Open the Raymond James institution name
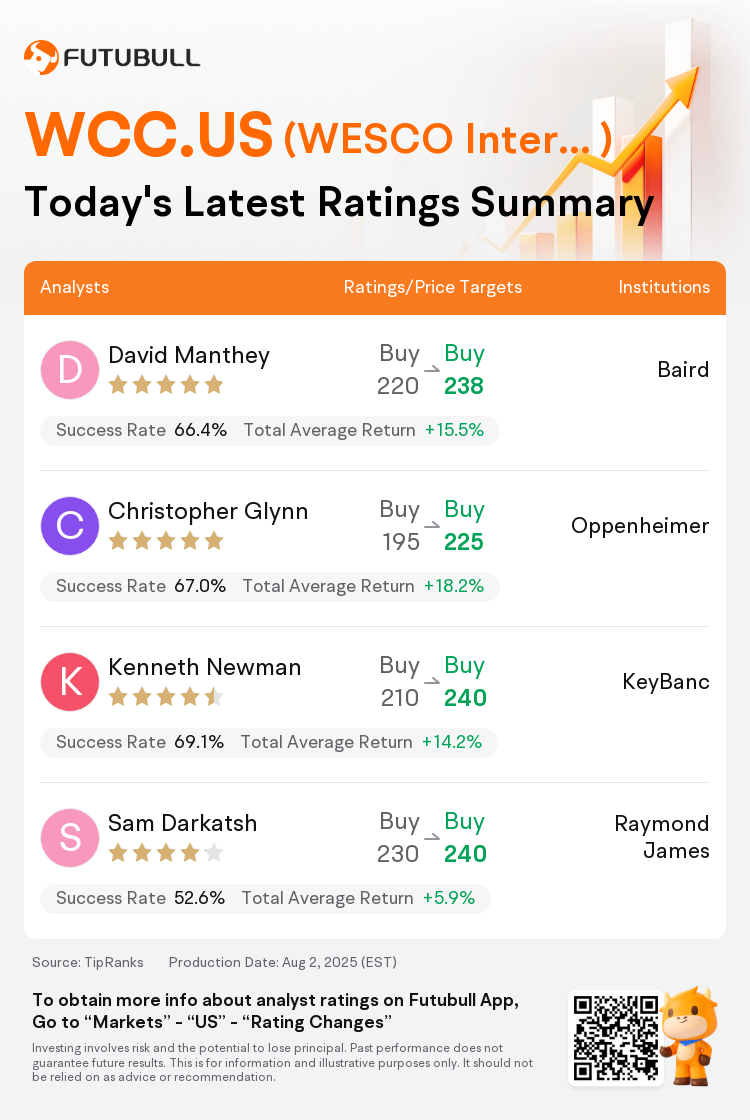This screenshot has width=750, height=1120. click(x=662, y=837)
